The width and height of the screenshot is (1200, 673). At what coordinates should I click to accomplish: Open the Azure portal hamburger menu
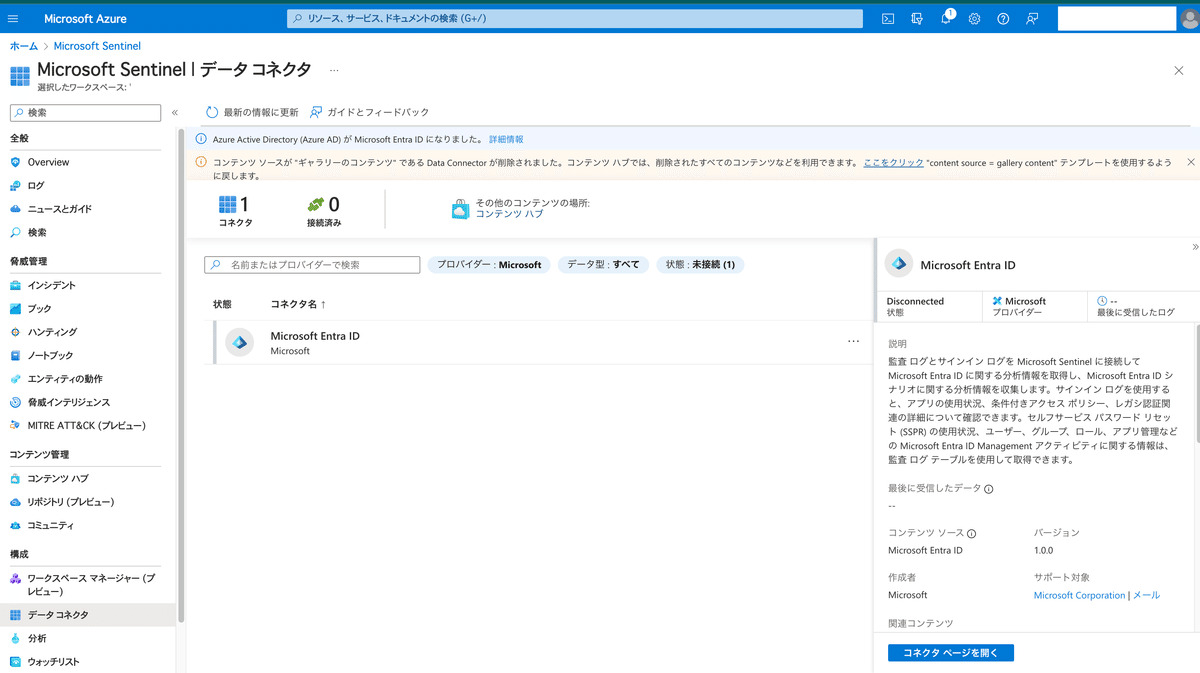point(13,19)
